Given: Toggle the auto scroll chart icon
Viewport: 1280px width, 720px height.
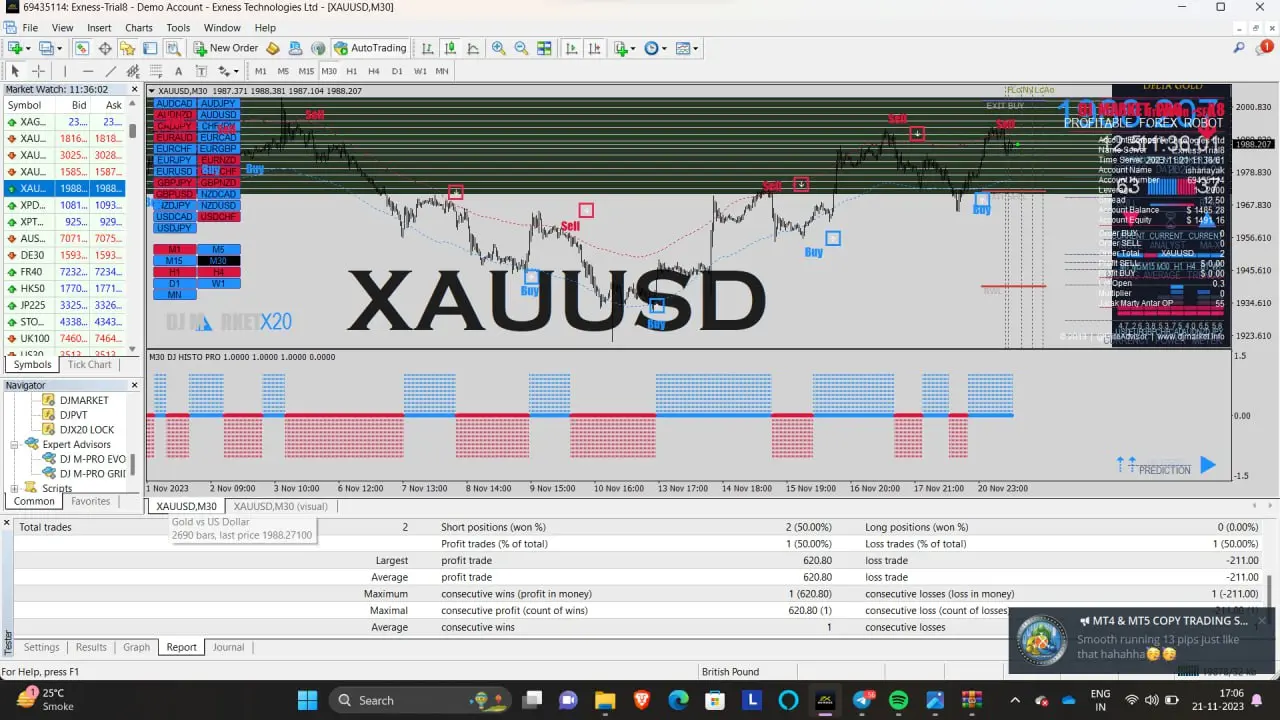Looking at the screenshot, I should click(571, 48).
